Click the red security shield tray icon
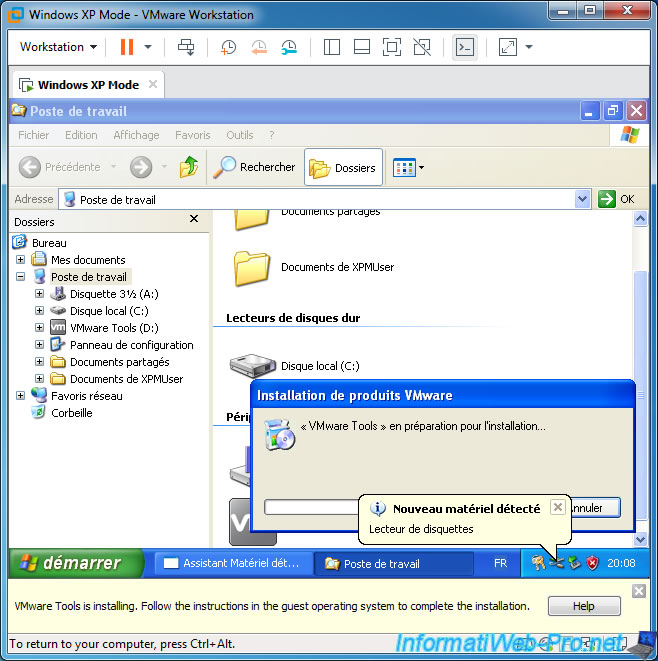658x661 pixels. [592, 563]
